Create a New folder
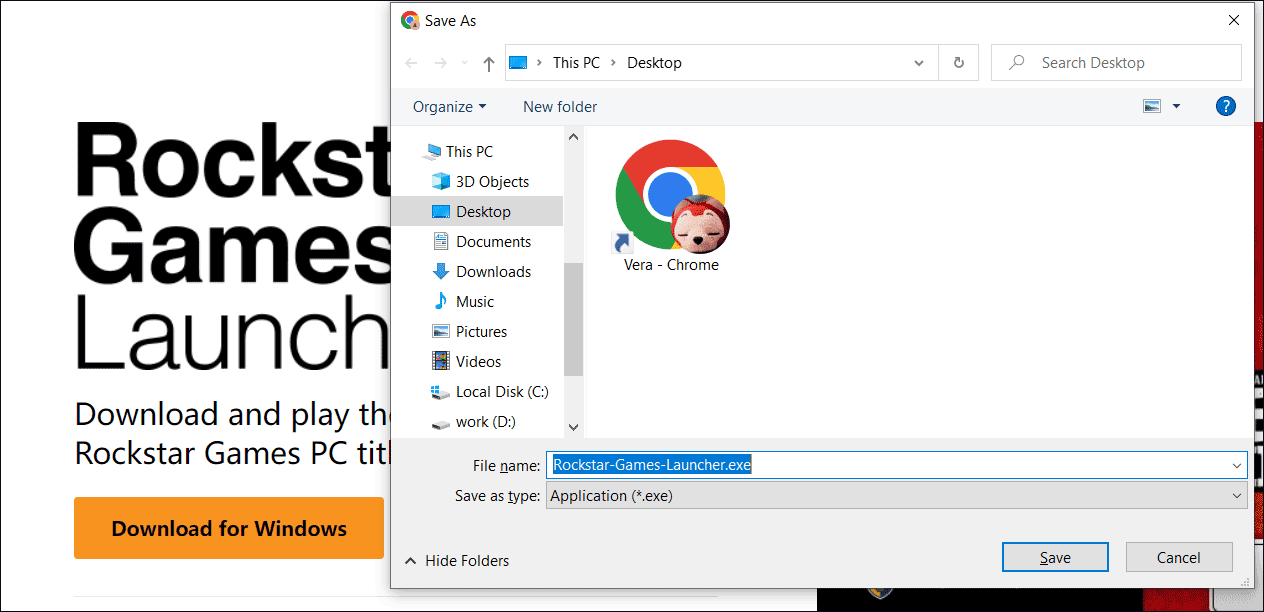This screenshot has height=612, width=1264. tap(560, 106)
